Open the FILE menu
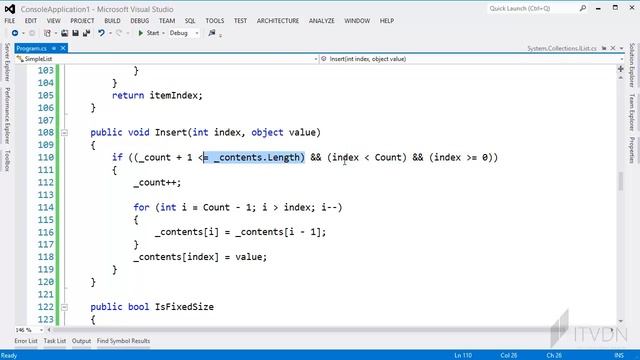 click(x=10, y=20)
